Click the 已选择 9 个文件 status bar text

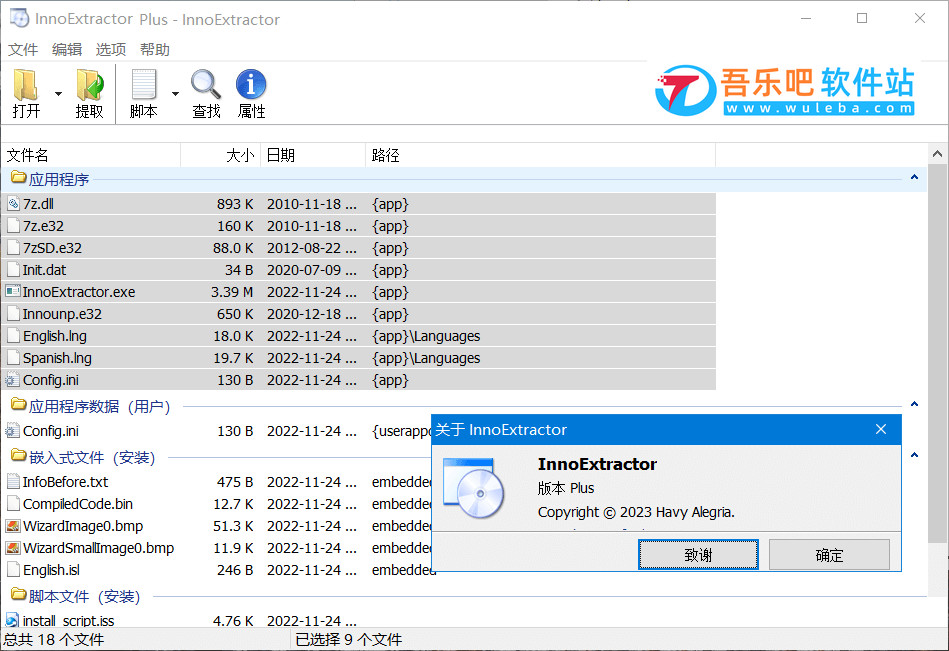tap(349, 640)
